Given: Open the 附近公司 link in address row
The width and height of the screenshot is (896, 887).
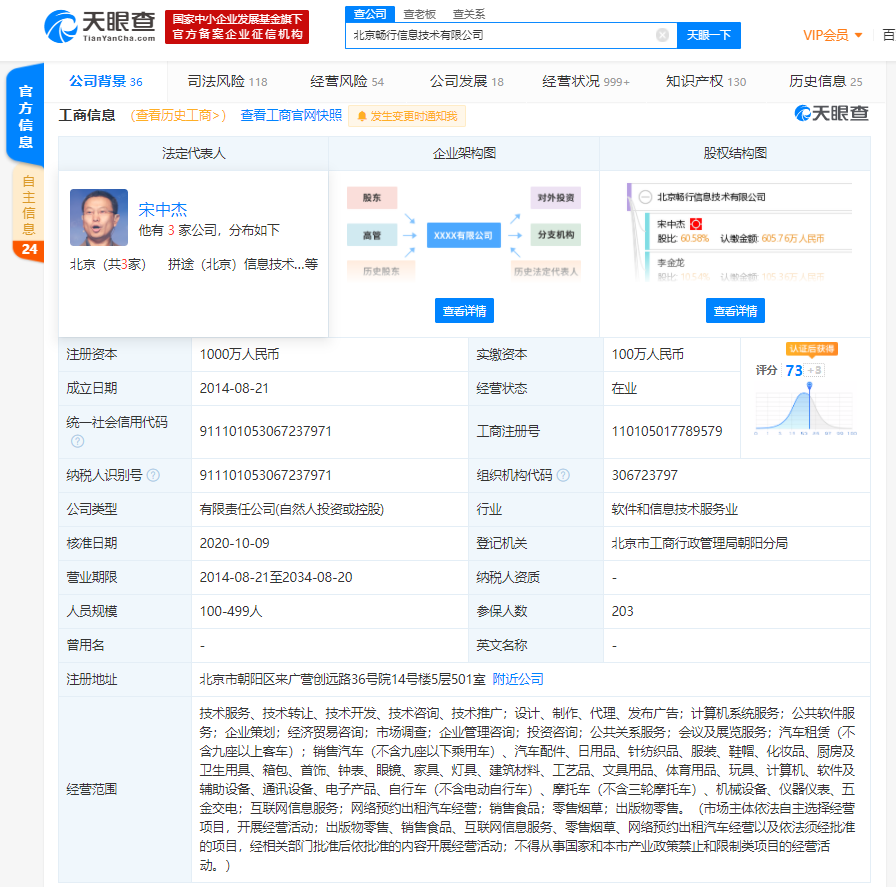Looking at the screenshot, I should click(x=518, y=679).
